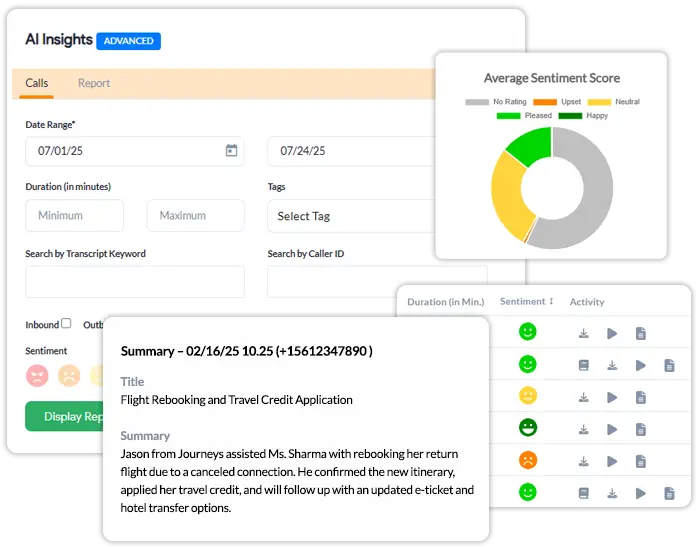Image resolution: width=700 pixels, height=547 pixels.
Task: Open the 07/01/25 start date field
Action: pyautogui.click(x=135, y=151)
